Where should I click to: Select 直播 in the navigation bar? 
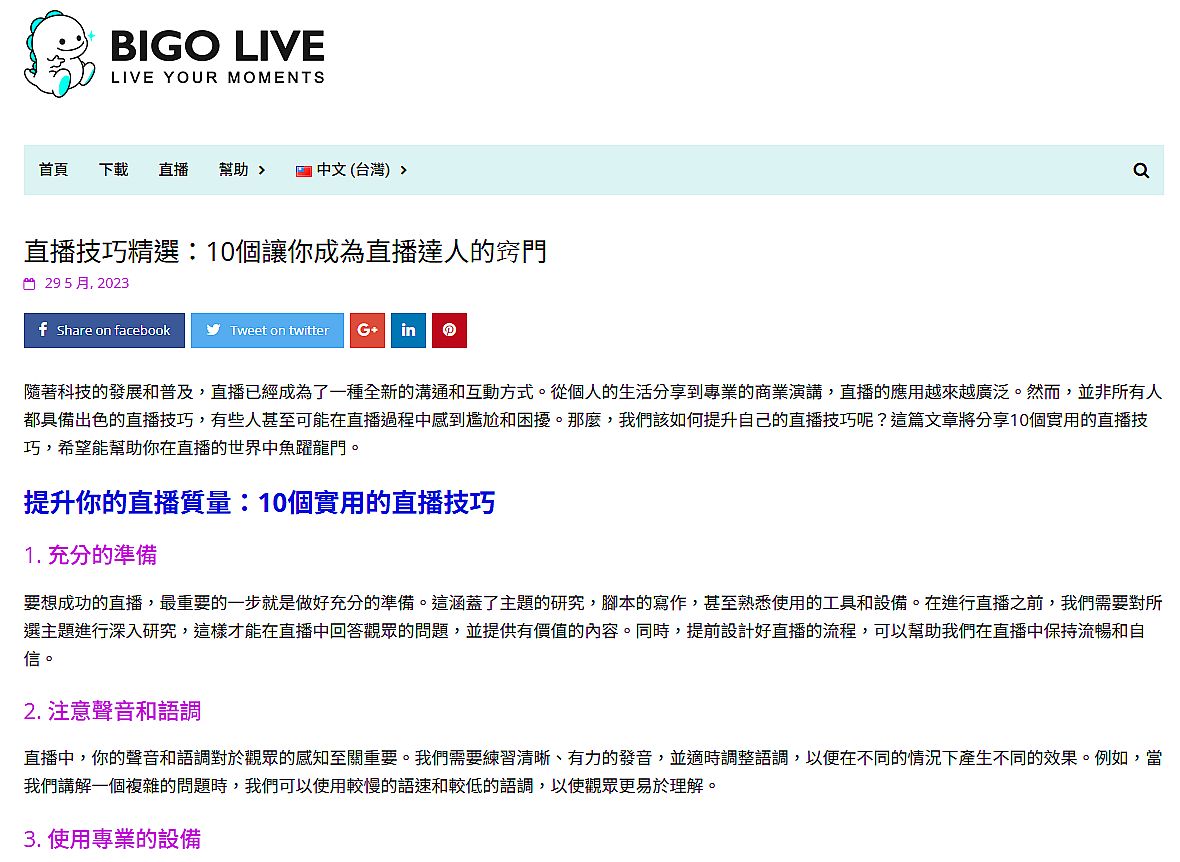pos(173,170)
